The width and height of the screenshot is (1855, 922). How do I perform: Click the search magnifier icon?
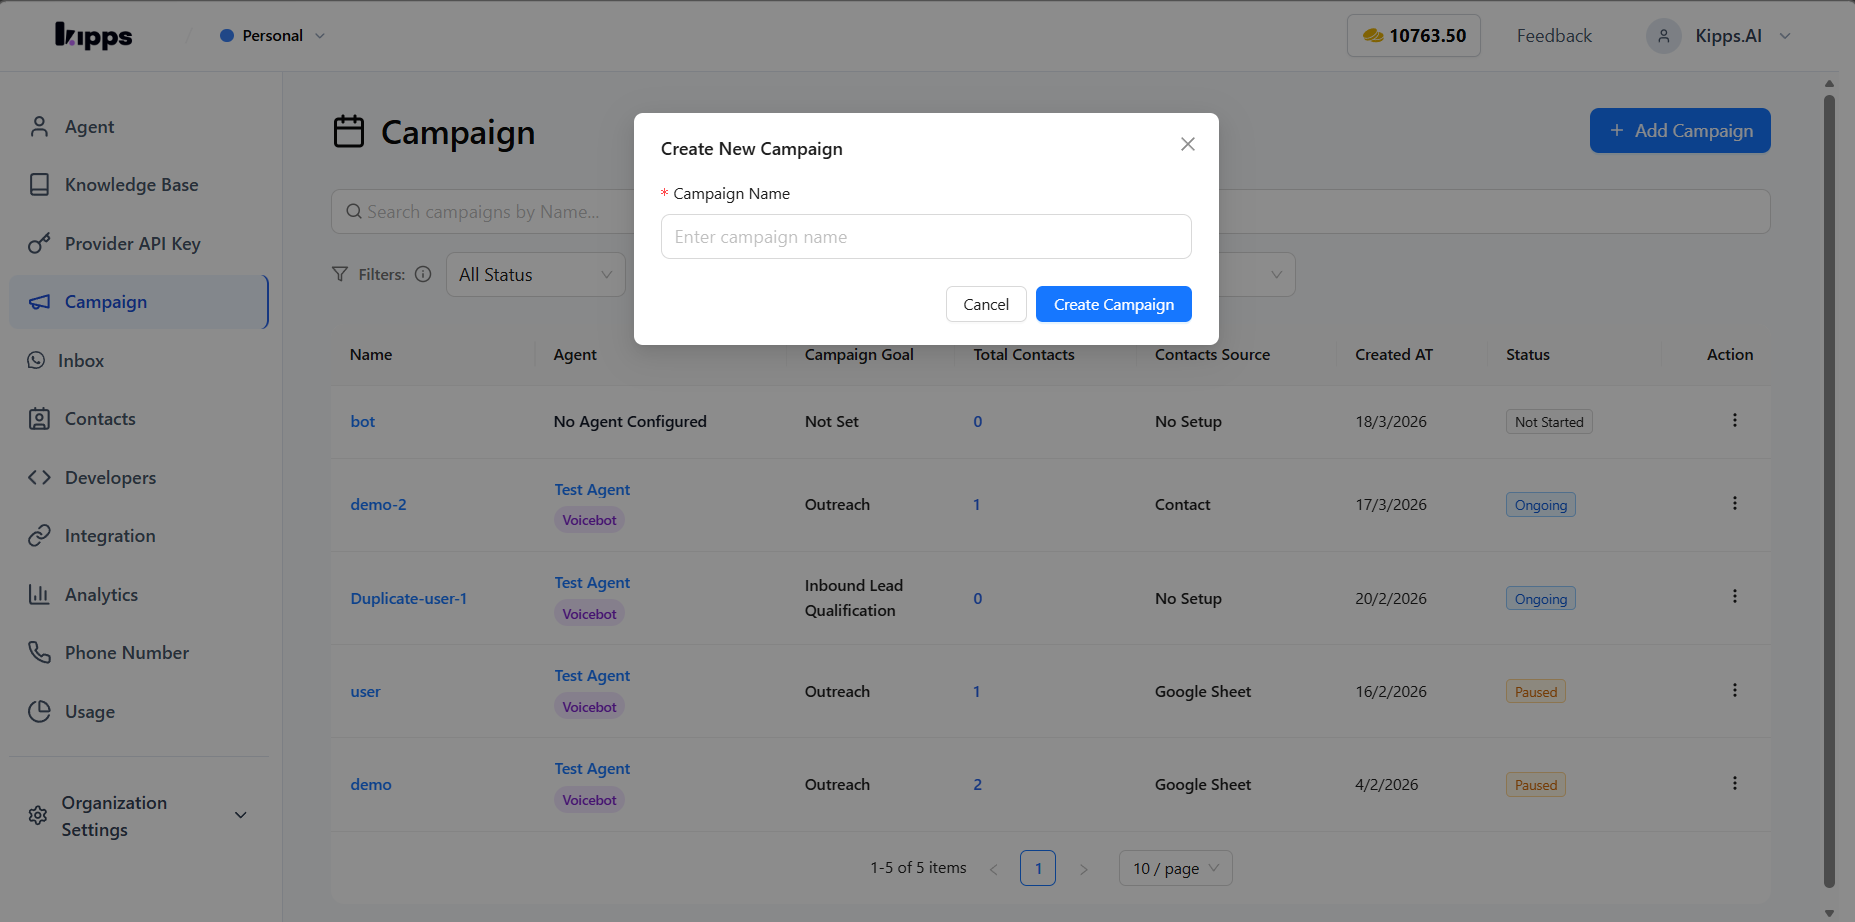tap(353, 212)
